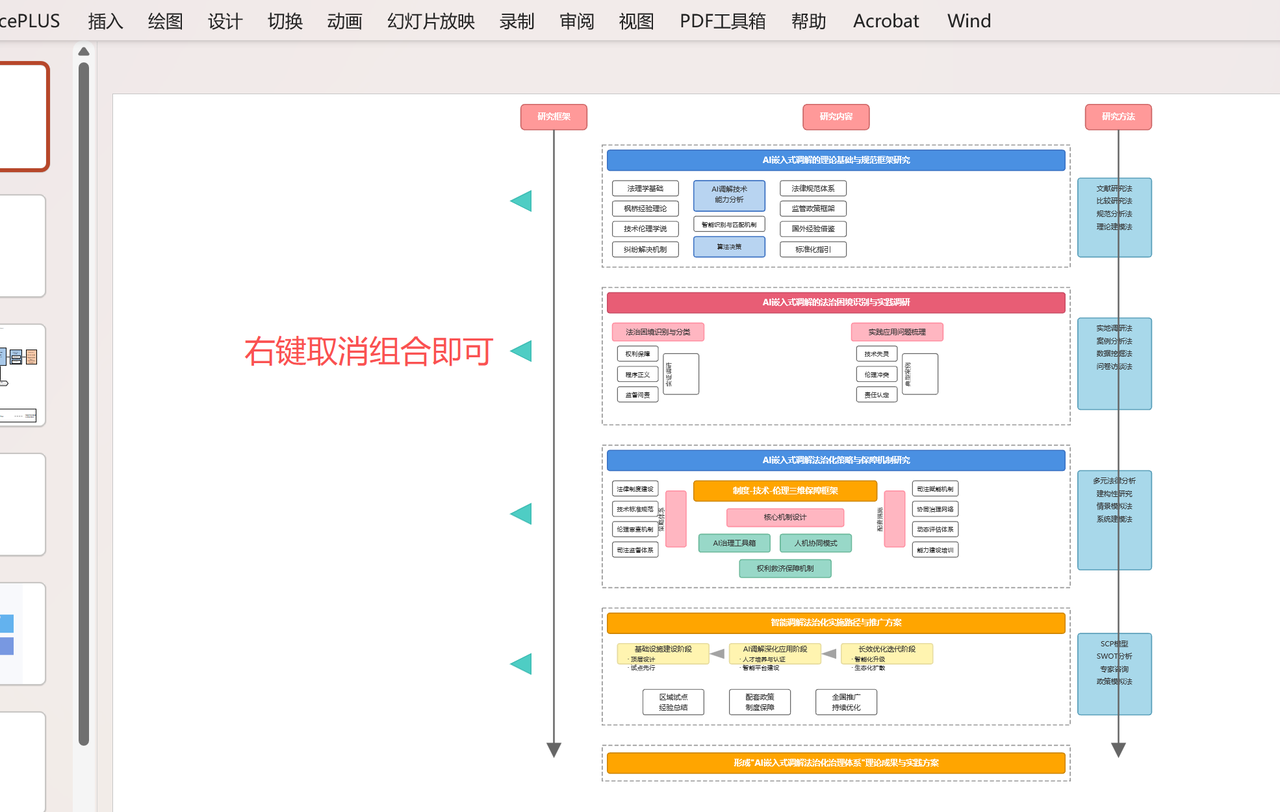Viewport: 1280px width, 812px height.
Task: Switch to the 幻灯片放映 ribbon tab
Action: pos(429,21)
